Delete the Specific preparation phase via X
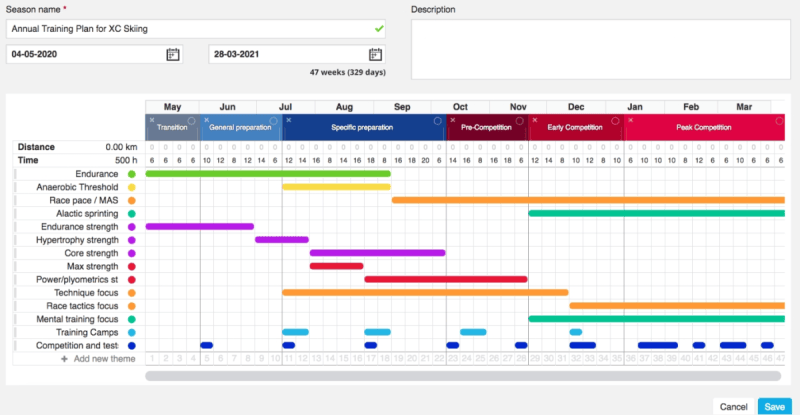 (288, 120)
